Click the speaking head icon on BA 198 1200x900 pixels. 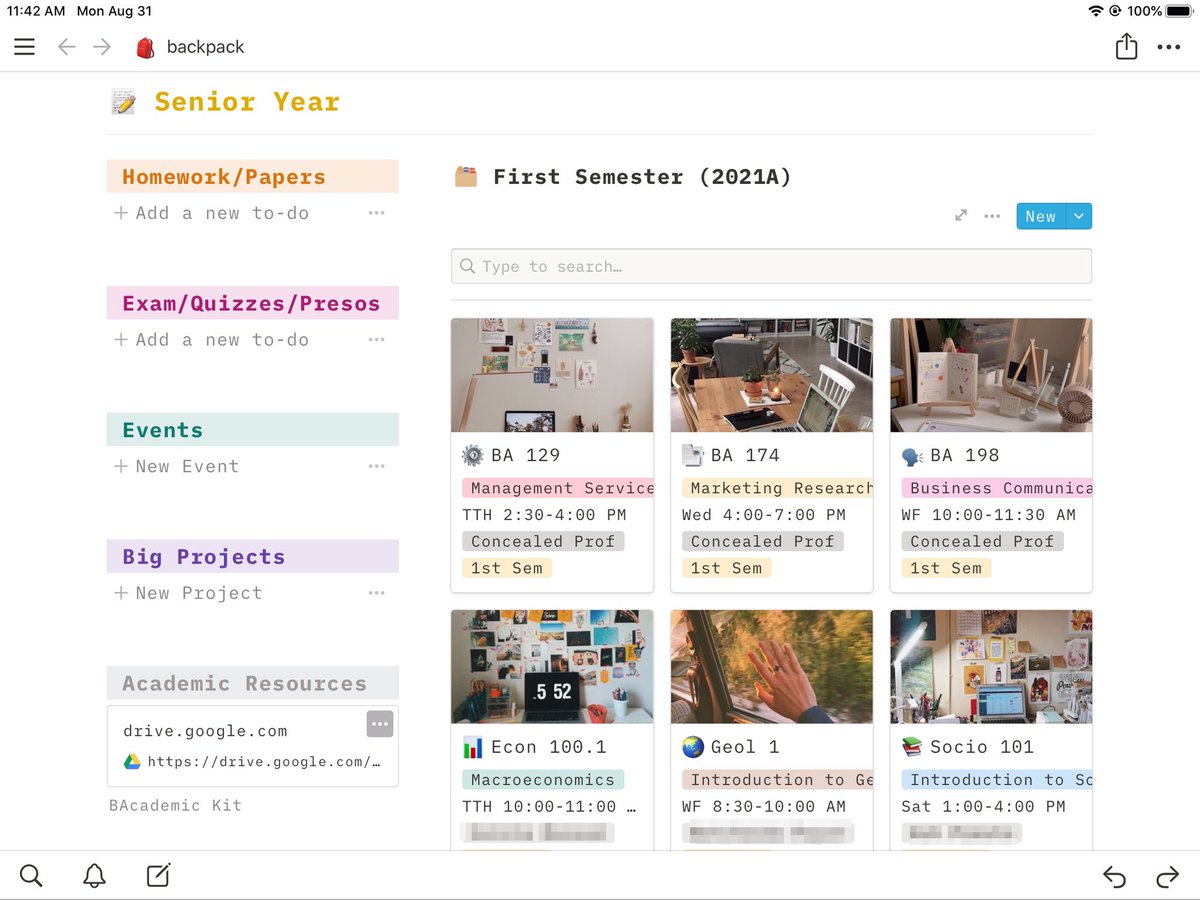point(912,456)
